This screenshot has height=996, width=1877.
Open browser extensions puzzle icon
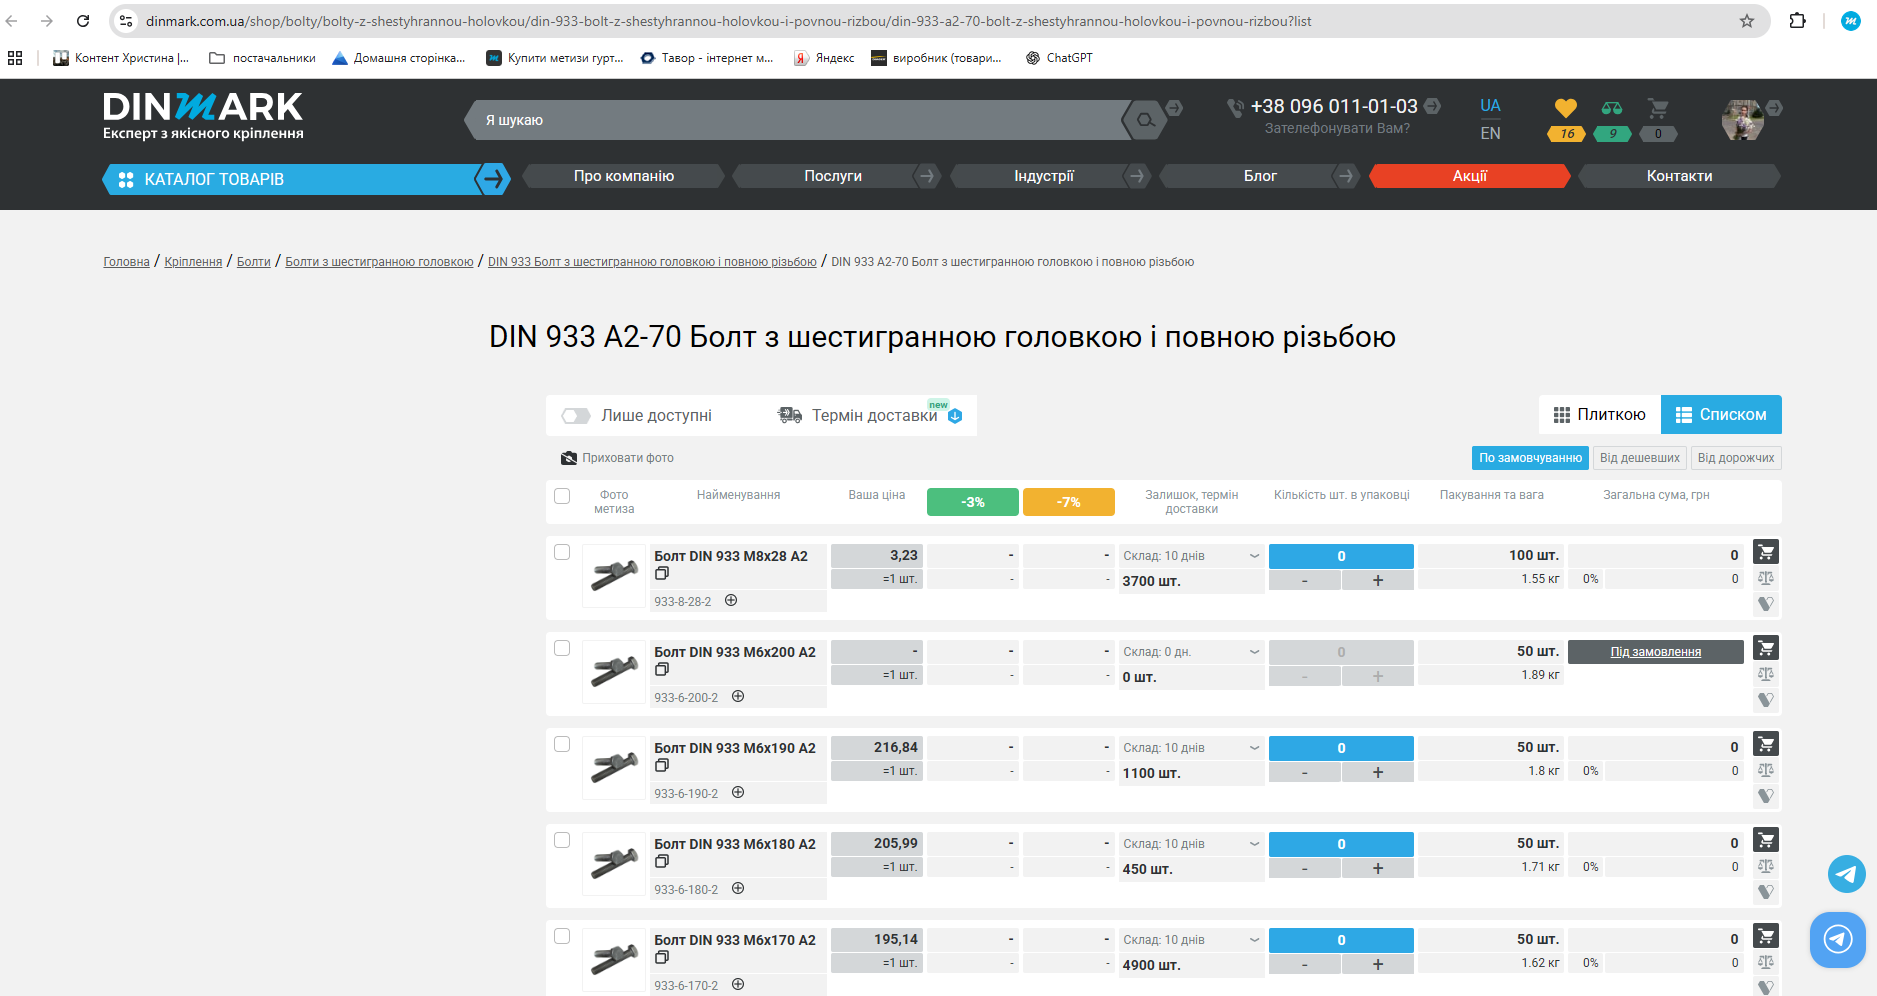1798,21
